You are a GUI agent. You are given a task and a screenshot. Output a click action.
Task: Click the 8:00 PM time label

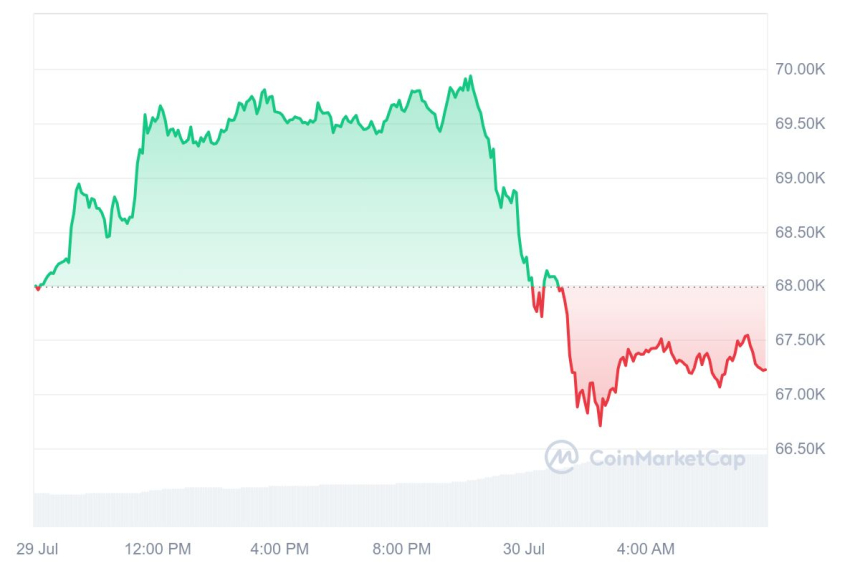click(401, 548)
